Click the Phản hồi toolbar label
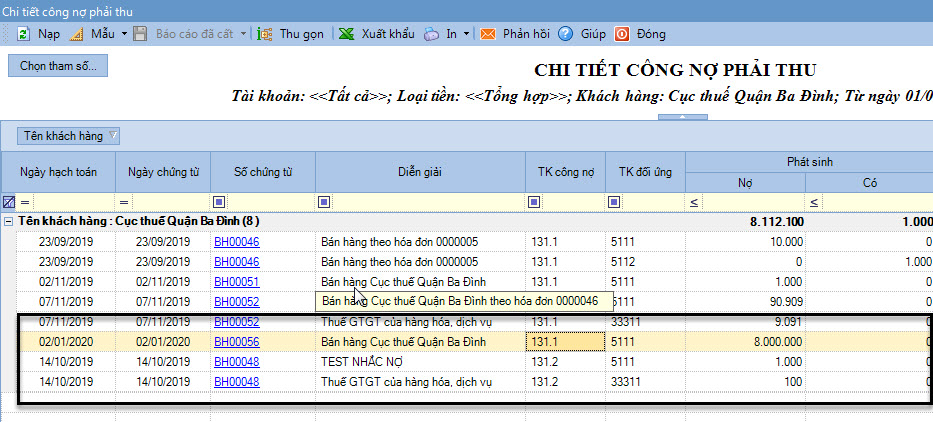 coord(526,34)
